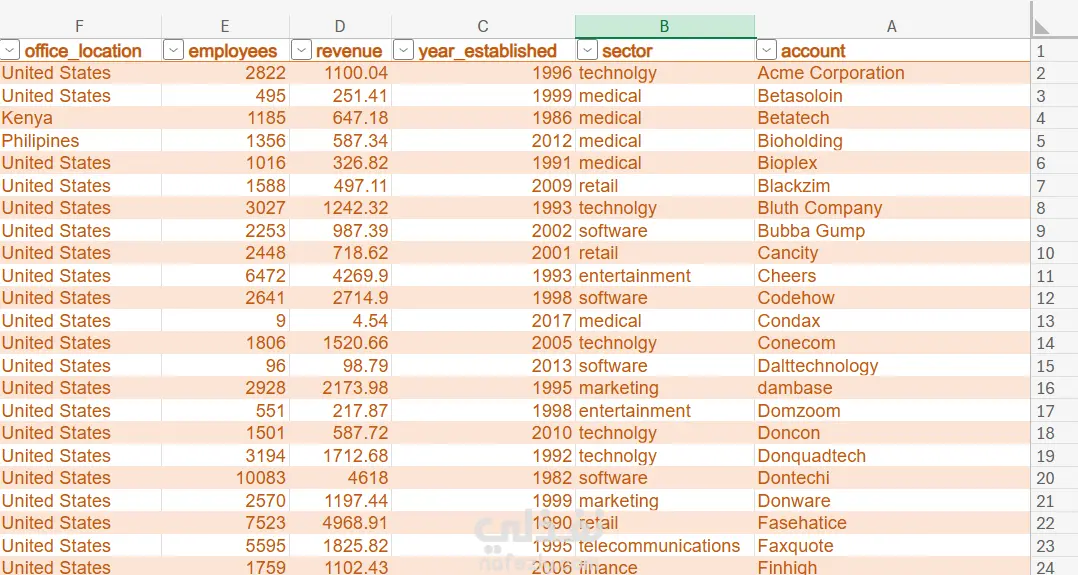Click the Kenya office location cell

[28, 118]
